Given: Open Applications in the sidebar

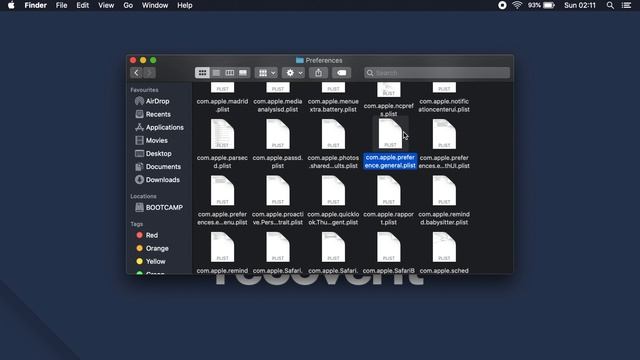Looking at the screenshot, I should (164, 127).
